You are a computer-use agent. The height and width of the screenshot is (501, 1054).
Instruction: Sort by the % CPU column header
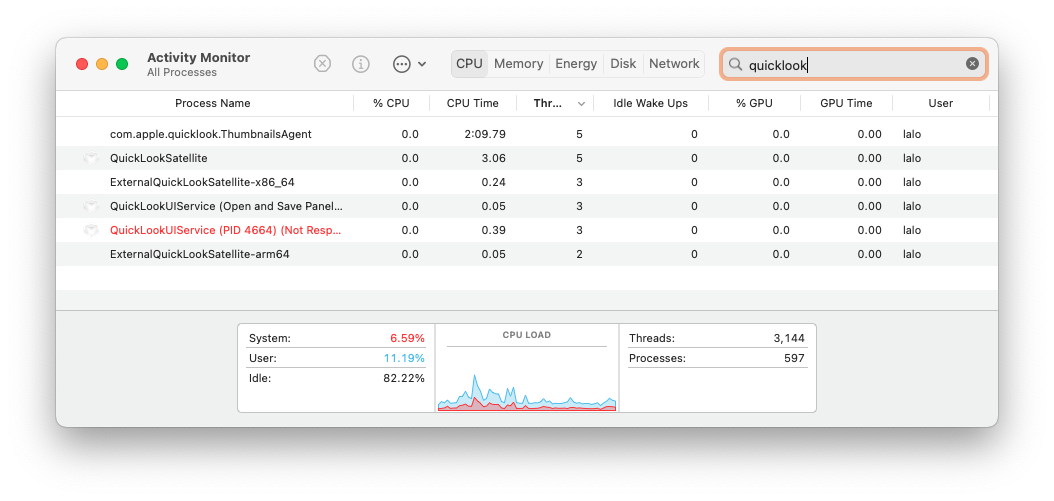tap(391, 103)
